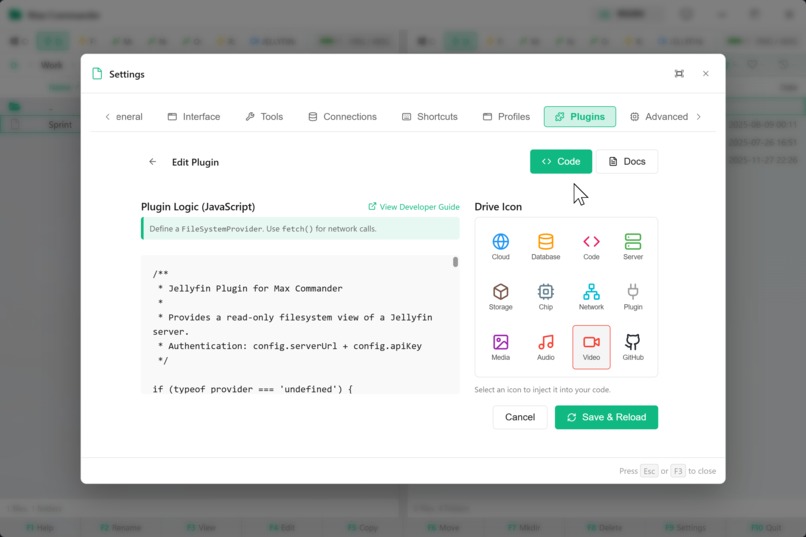Select the Cloud drive icon
This screenshot has width=806, height=537.
(500, 246)
